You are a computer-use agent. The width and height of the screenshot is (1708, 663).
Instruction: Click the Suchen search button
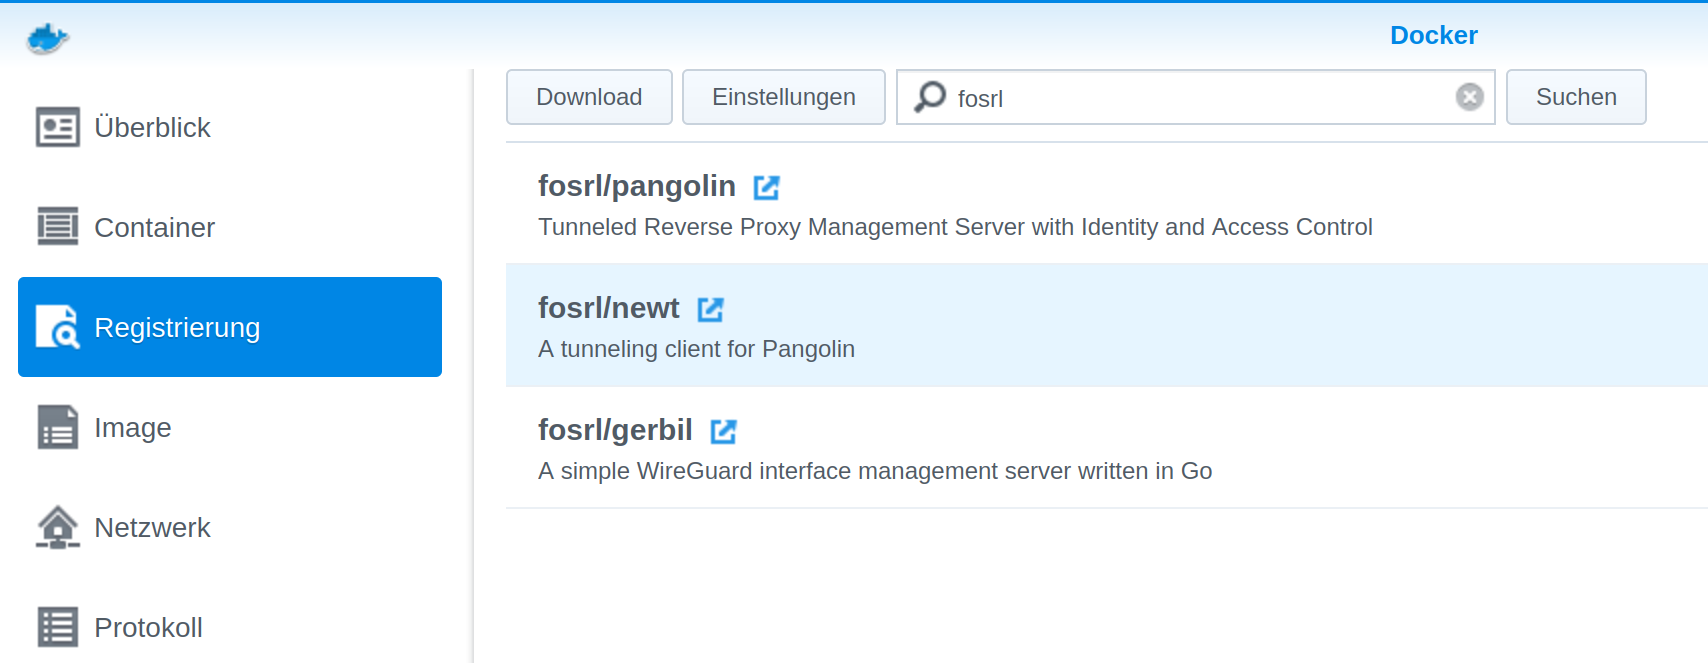[1576, 97]
